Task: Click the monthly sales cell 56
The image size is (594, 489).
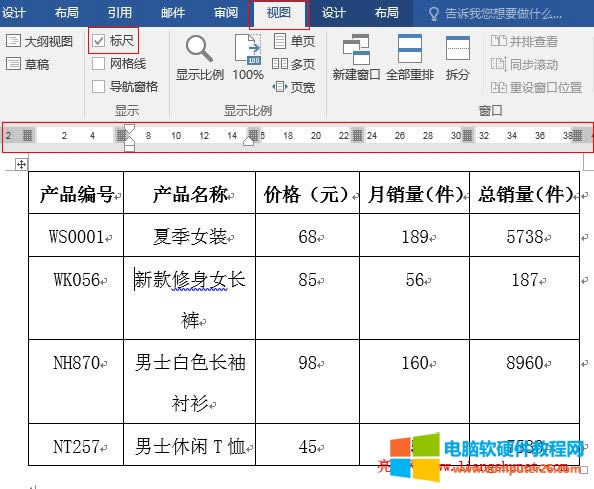Action: (414, 298)
